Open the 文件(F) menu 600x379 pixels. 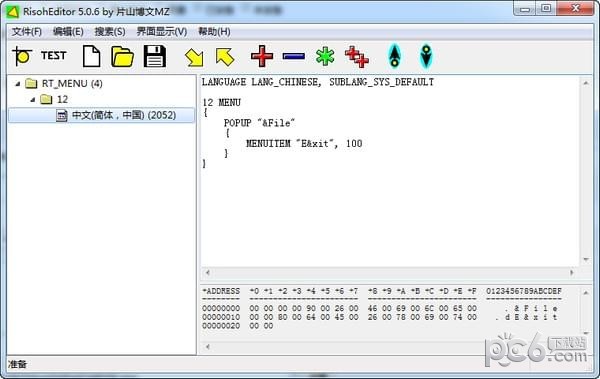pos(27,31)
